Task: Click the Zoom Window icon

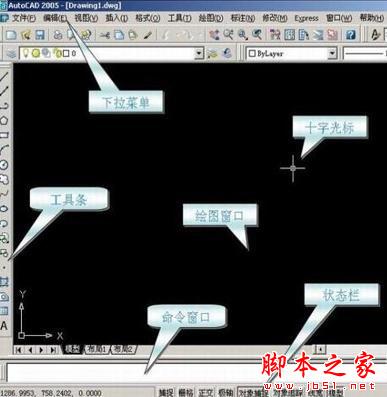Action: click(x=242, y=35)
